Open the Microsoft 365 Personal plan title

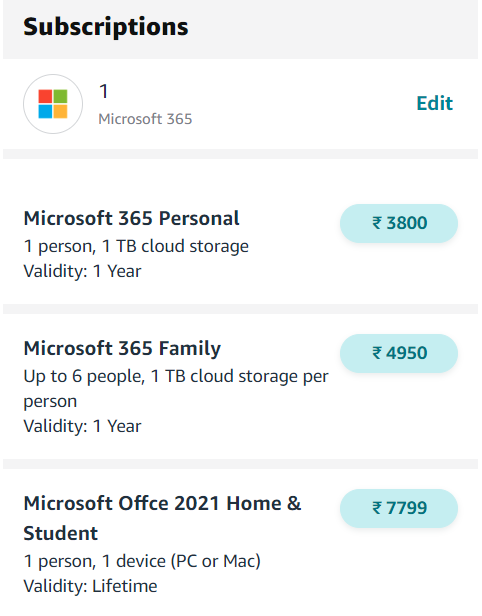pos(132,218)
